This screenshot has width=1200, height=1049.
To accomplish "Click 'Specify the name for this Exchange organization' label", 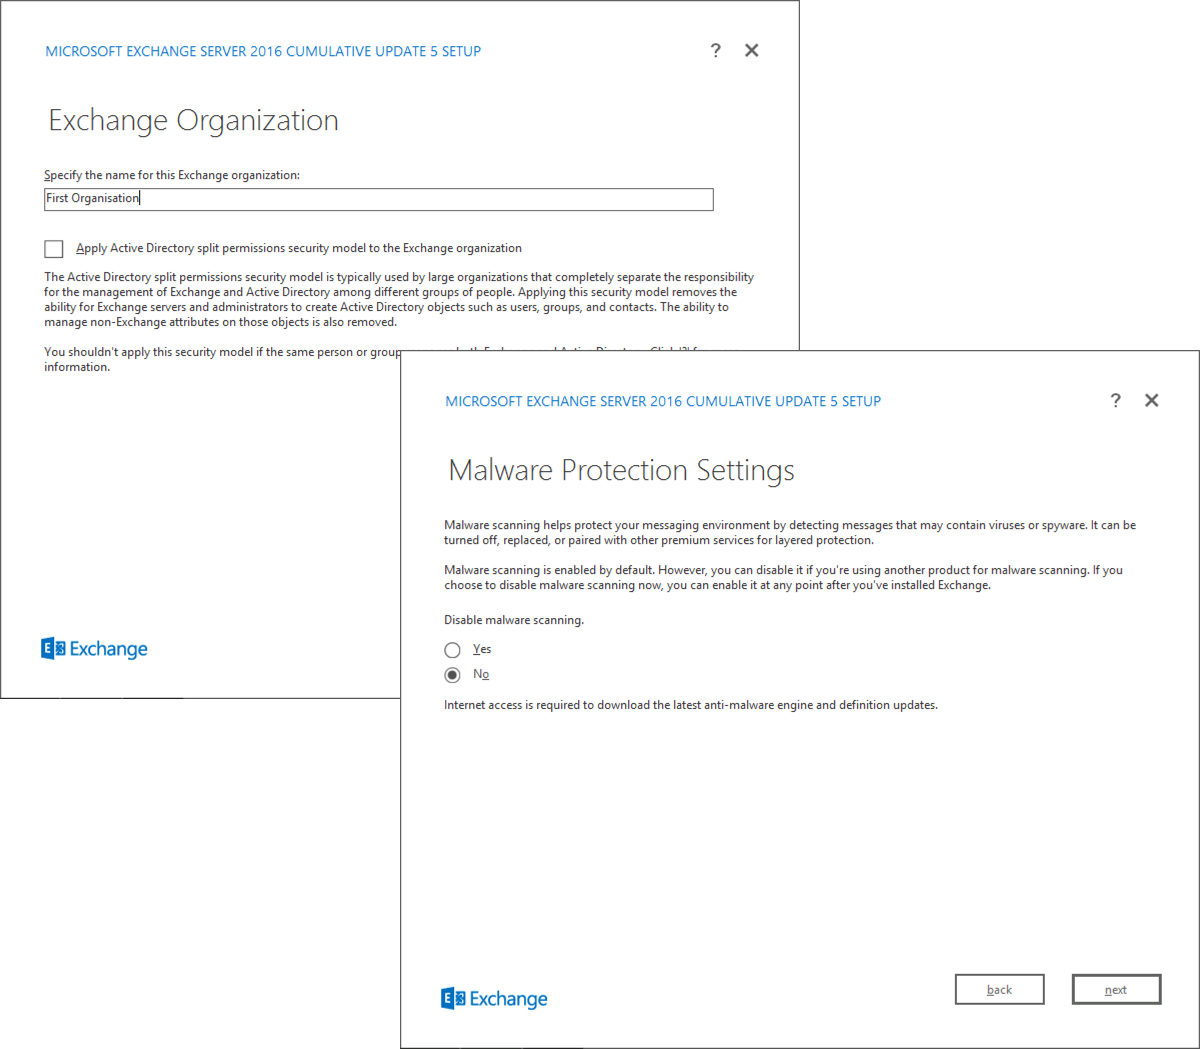I will (x=172, y=175).
